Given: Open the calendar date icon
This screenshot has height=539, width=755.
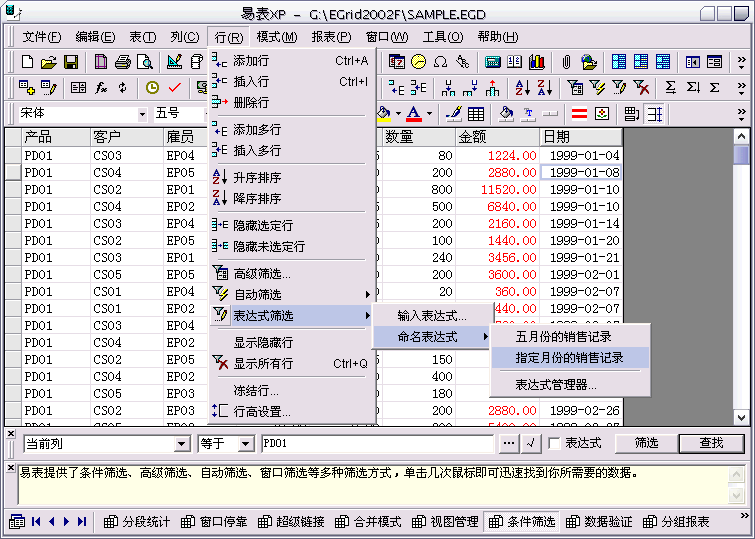Looking at the screenshot, I should click(397, 62).
